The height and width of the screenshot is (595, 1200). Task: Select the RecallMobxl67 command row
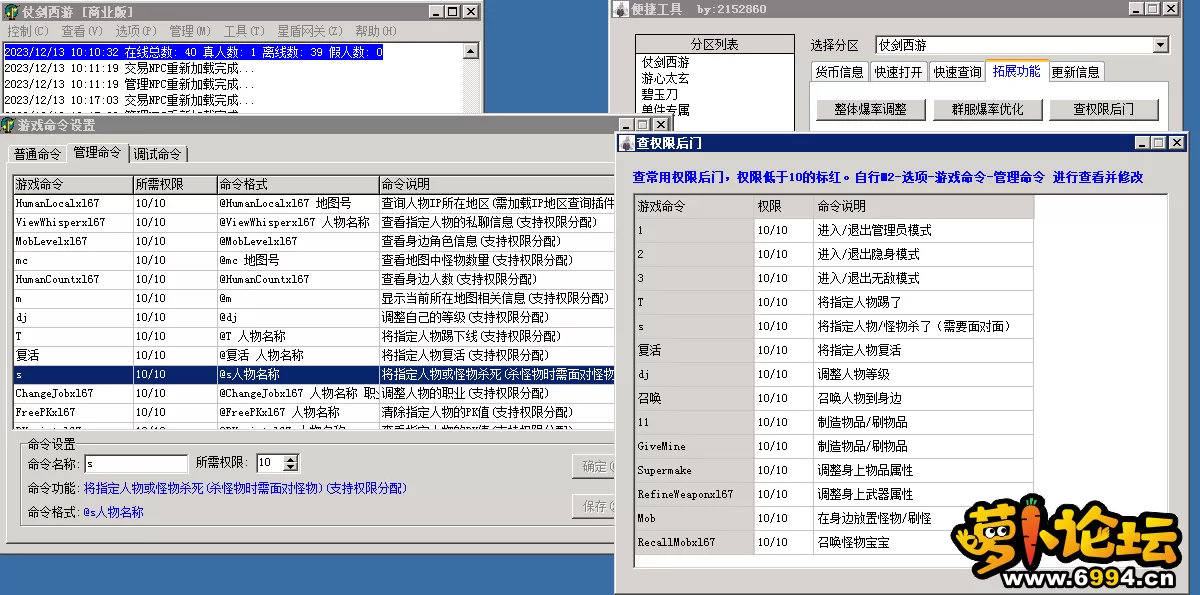tap(834, 542)
